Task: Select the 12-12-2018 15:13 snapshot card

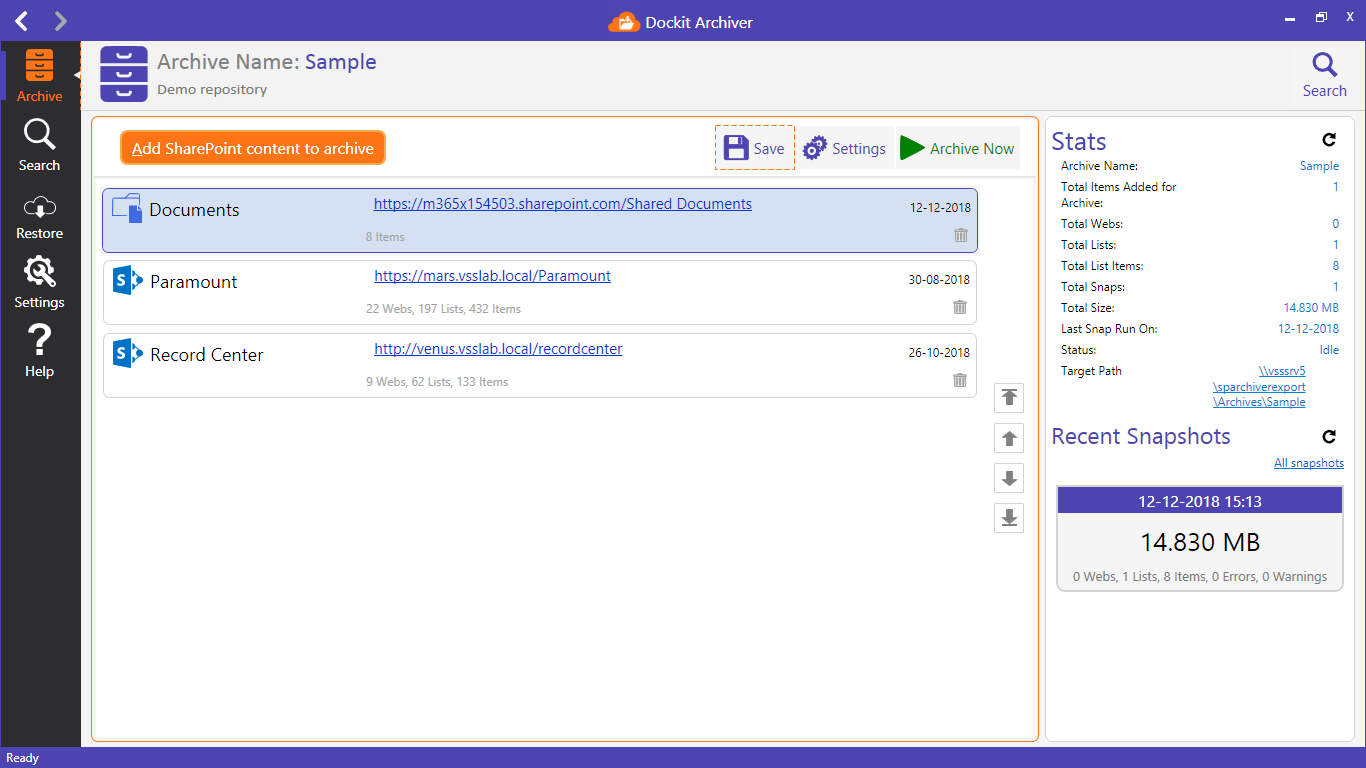Action: click(1200, 539)
